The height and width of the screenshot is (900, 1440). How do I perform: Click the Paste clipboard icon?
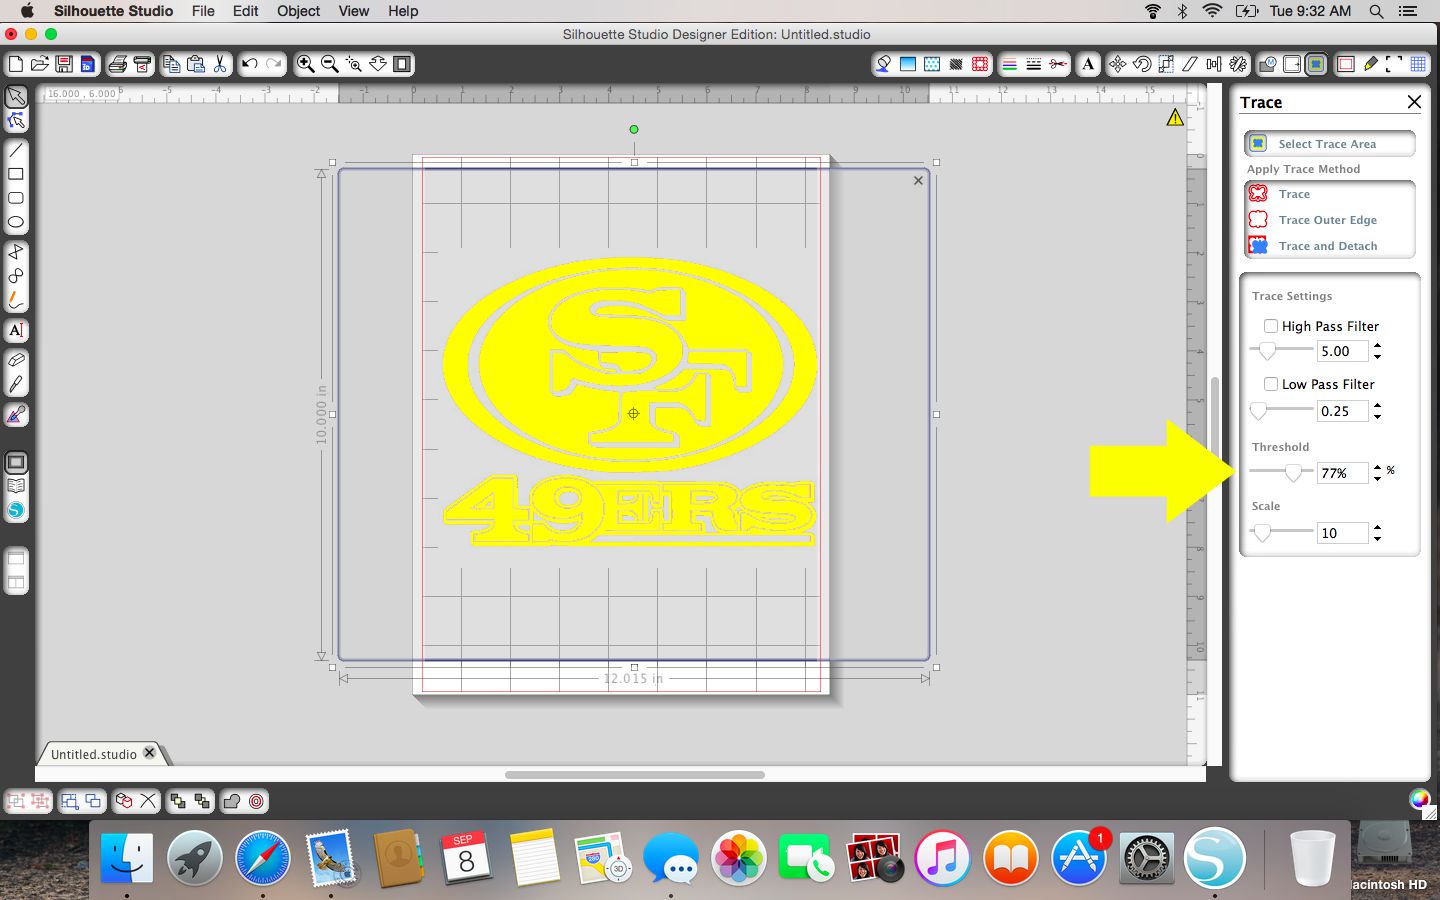tap(196, 64)
